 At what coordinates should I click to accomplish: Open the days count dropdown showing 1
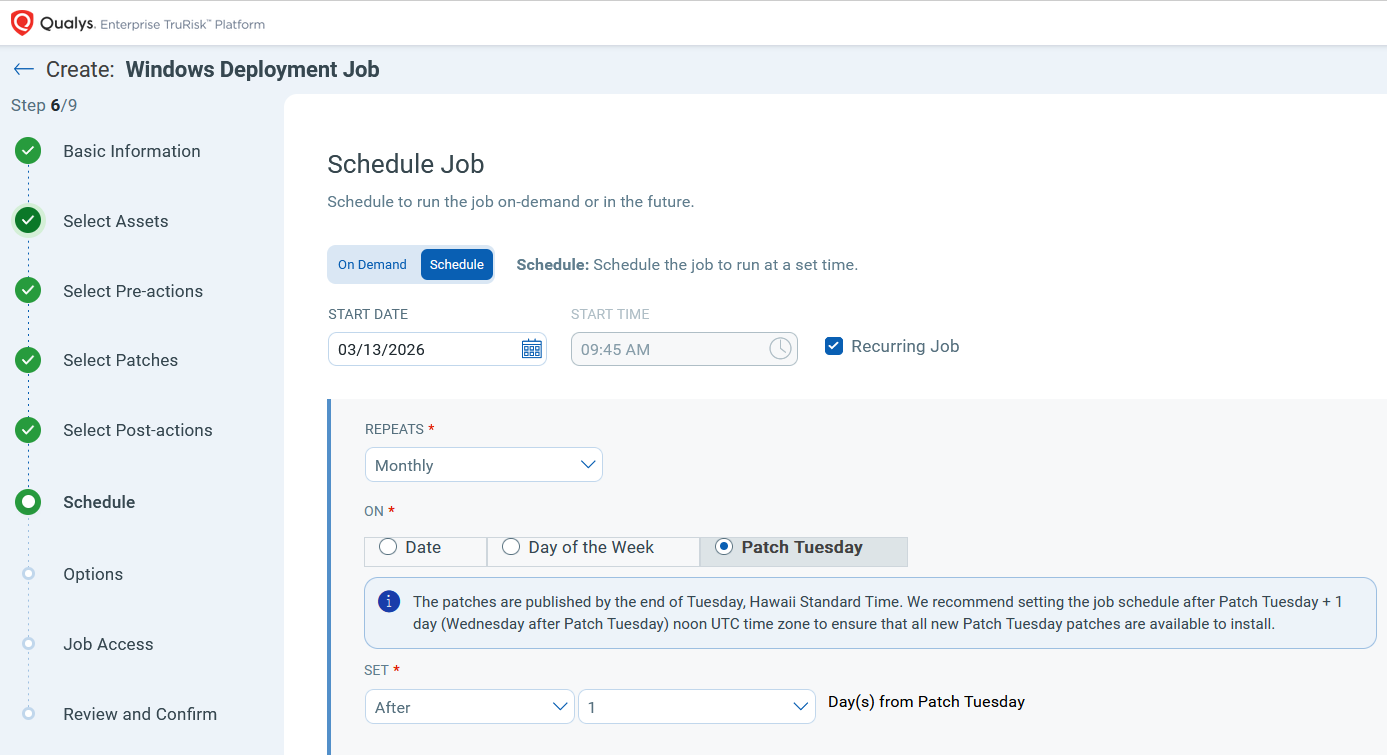coord(696,707)
